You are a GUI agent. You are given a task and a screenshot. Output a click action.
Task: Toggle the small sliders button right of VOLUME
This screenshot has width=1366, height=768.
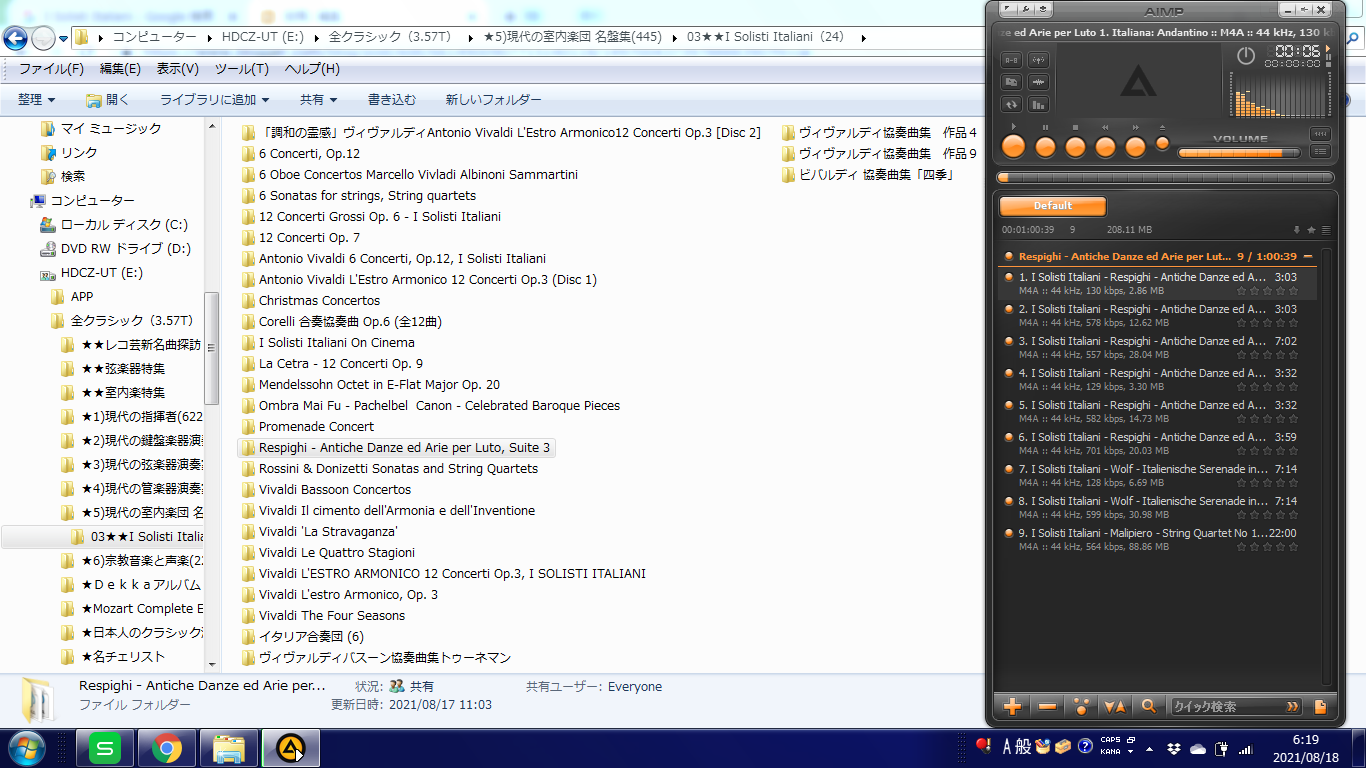tap(1321, 134)
